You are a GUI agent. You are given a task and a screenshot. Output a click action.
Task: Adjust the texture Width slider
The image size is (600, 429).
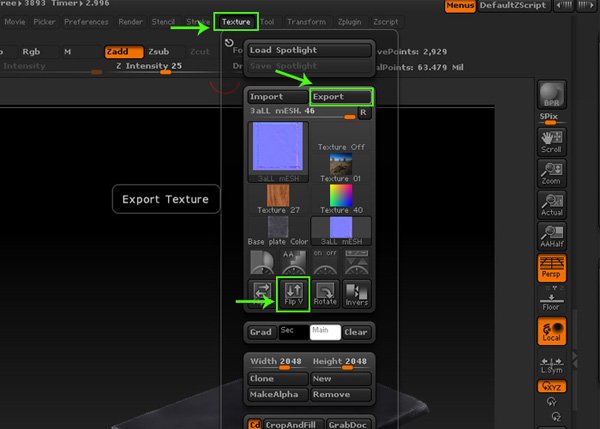pyautogui.click(x=278, y=362)
